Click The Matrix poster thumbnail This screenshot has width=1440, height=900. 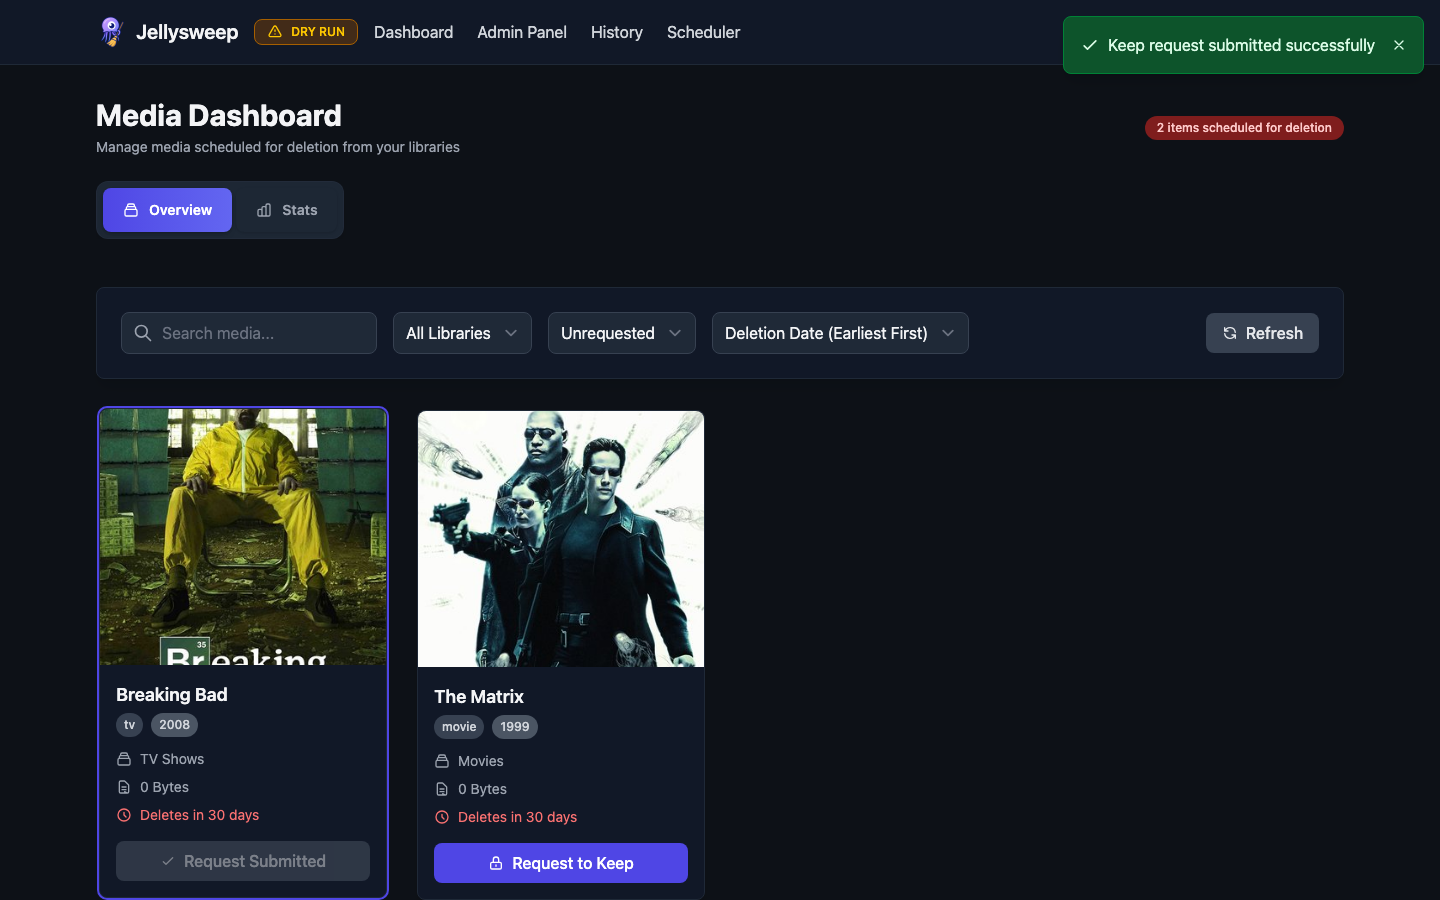coord(561,539)
